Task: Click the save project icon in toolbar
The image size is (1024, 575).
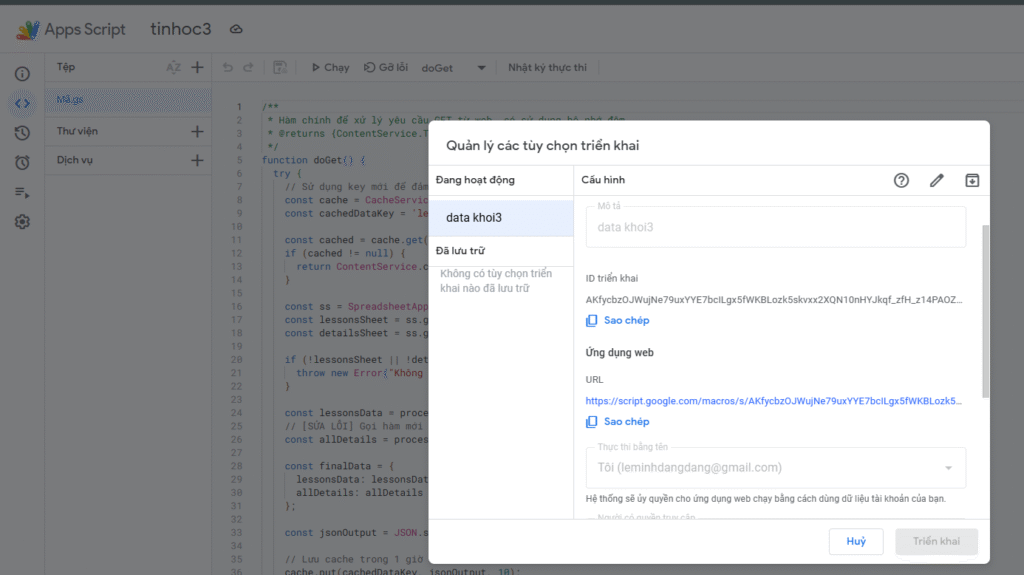Action: pos(280,67)
